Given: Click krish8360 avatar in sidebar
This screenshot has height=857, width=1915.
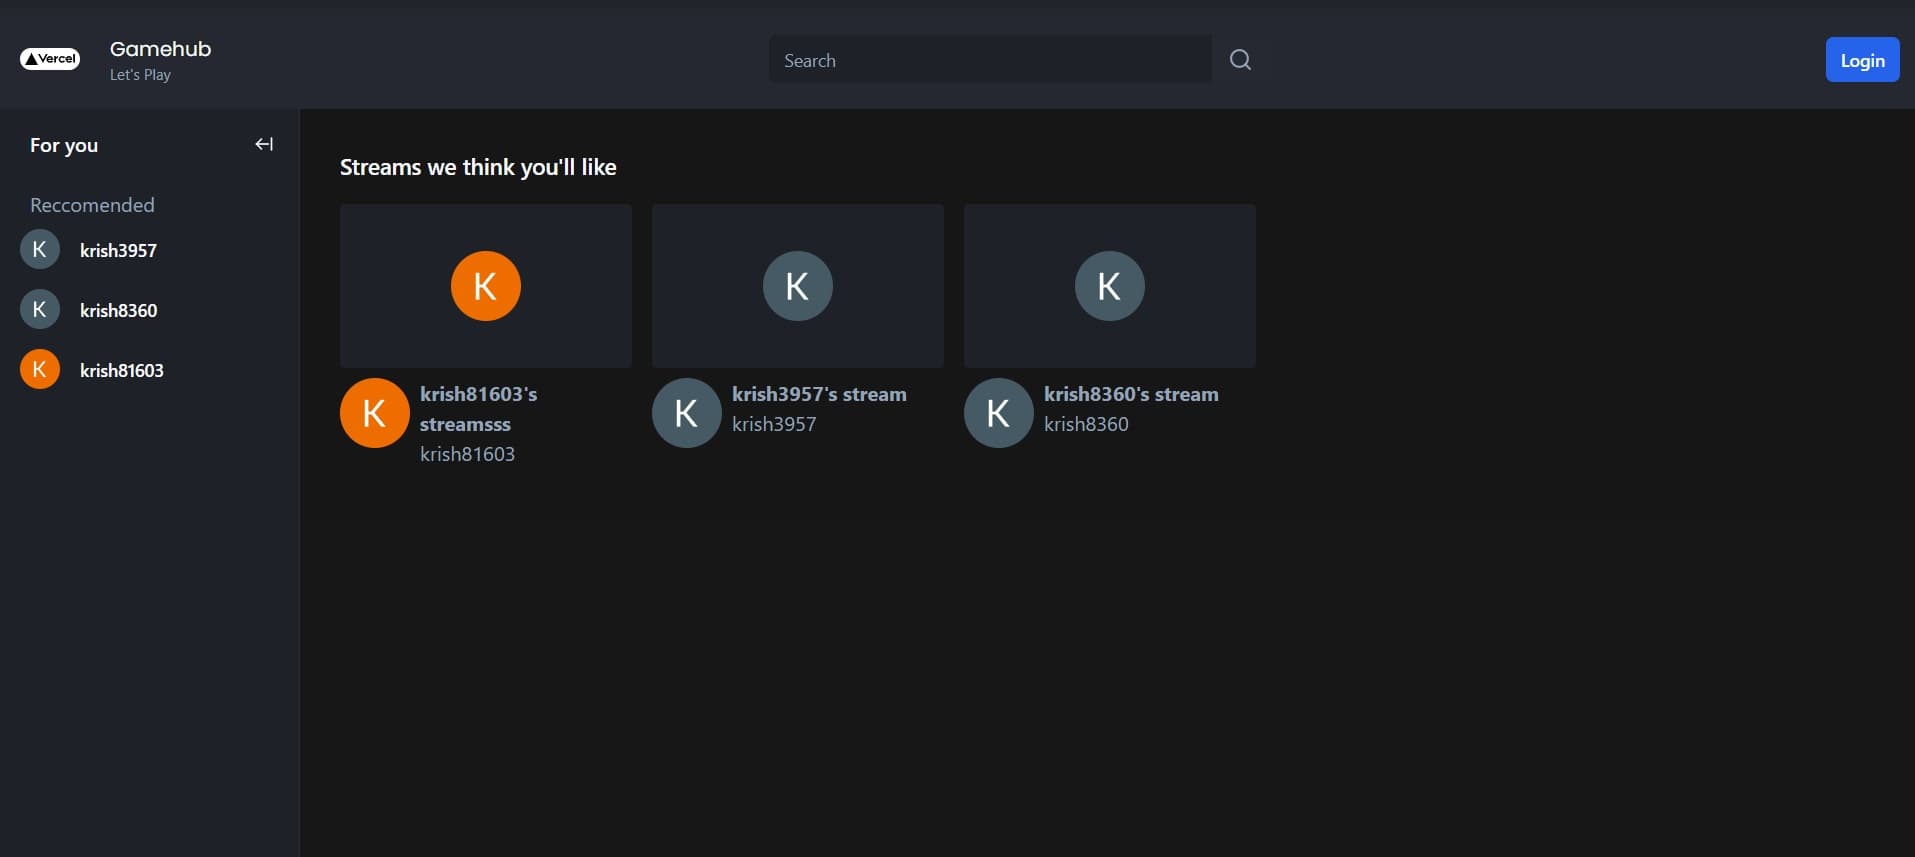Looking at the screenshot, I should pyautogui.click(x=40, y=310).
